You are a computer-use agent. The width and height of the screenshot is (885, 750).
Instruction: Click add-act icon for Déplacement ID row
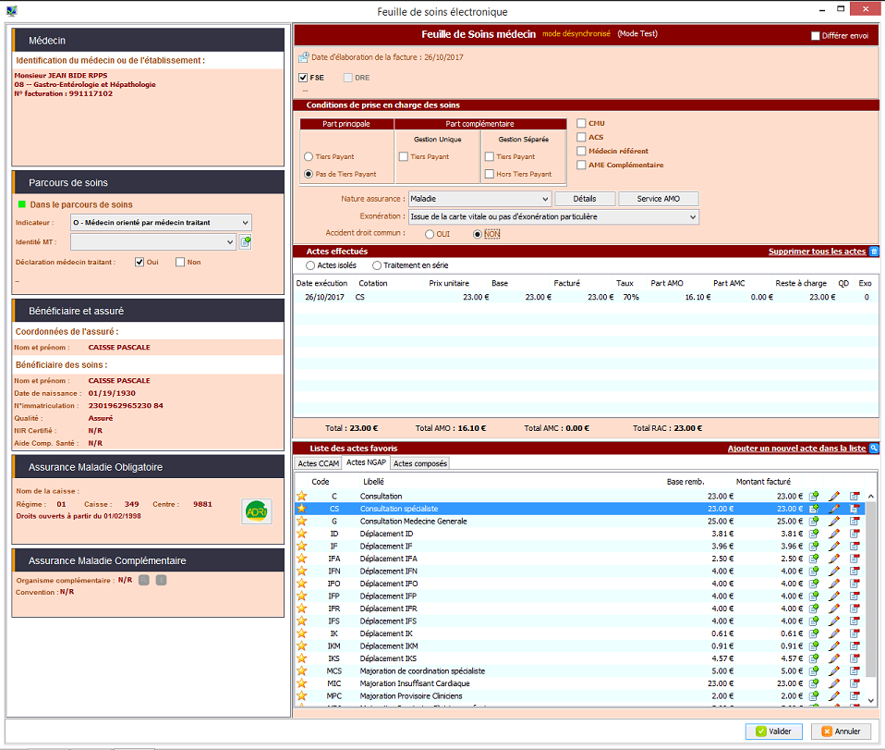pyautogui.click(x=814, y=534)
